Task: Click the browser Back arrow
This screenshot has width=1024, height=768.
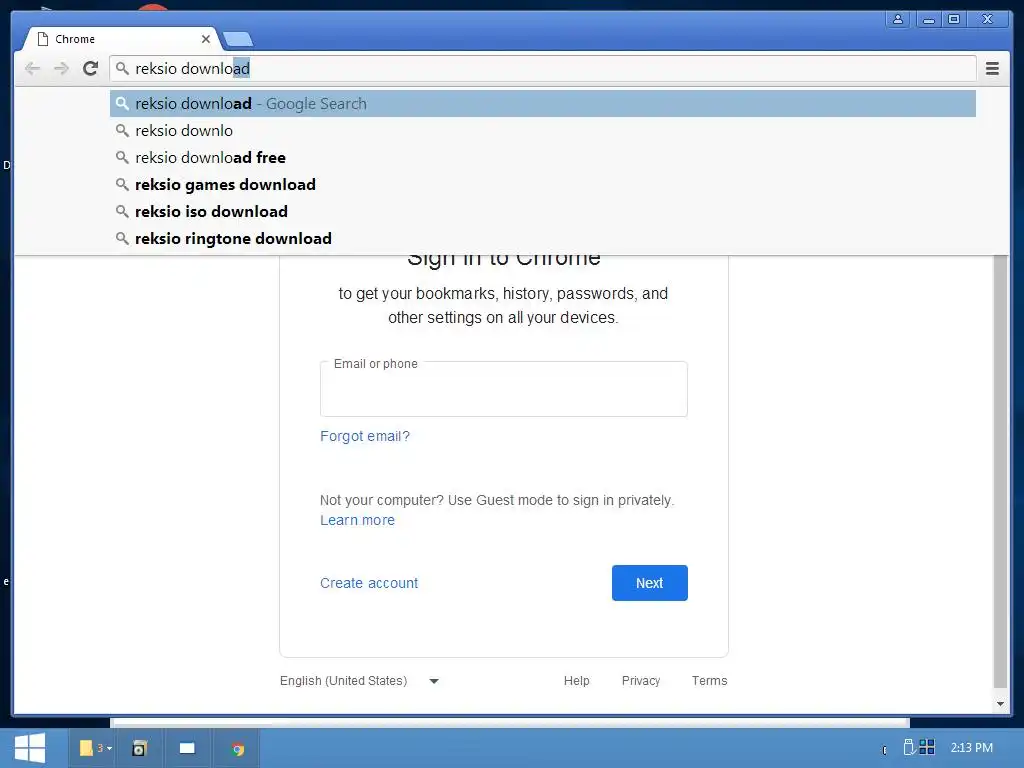Action: coord(32,68)
